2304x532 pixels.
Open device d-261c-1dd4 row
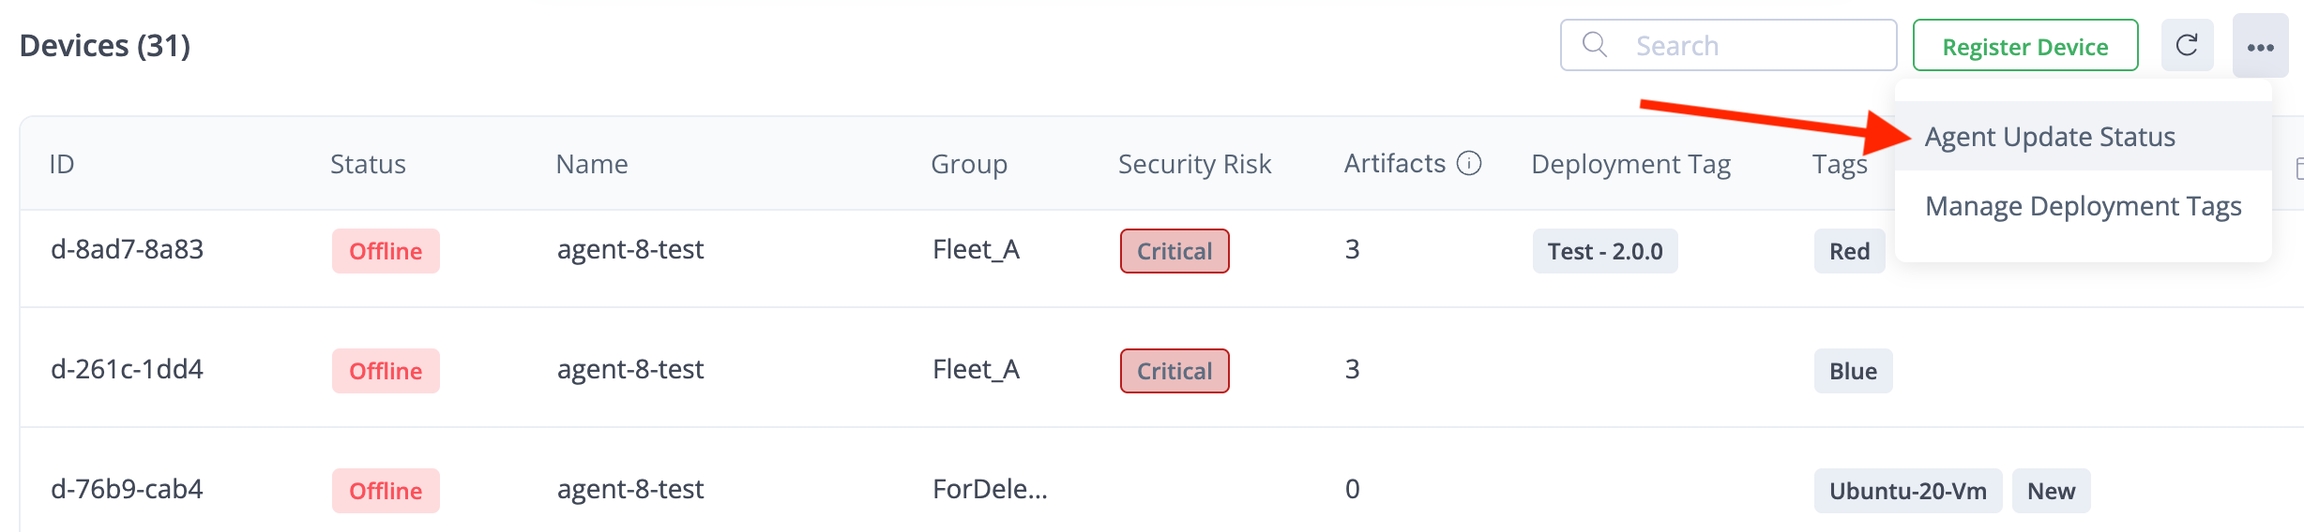(127, 369)
